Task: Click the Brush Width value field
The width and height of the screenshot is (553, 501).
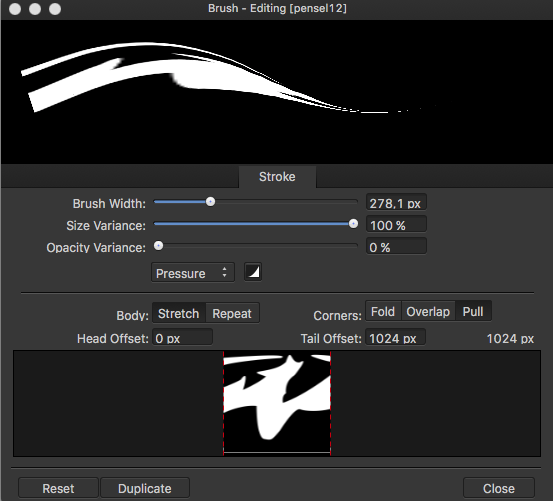Action: pyautogui.click(x=396, y=203)
